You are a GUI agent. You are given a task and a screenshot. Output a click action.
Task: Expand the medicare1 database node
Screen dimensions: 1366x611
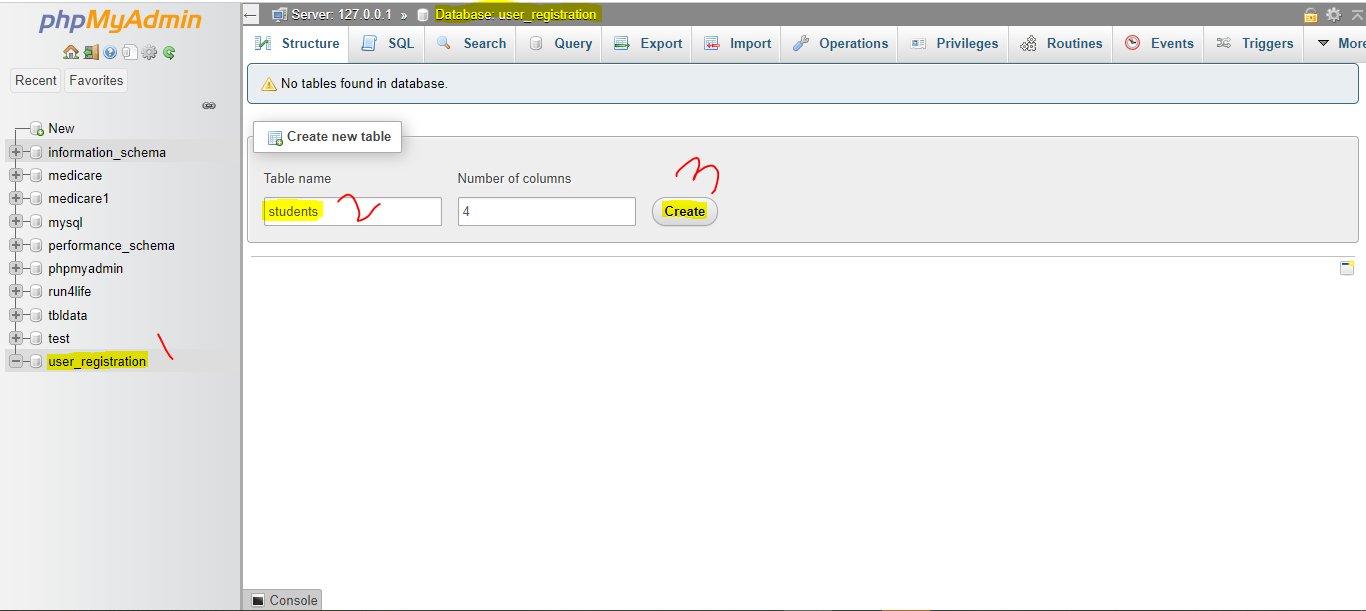pos(16,198)
